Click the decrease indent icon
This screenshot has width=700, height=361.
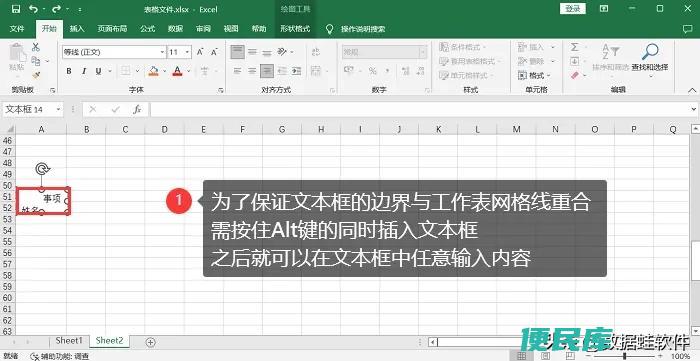coord(282,71)
